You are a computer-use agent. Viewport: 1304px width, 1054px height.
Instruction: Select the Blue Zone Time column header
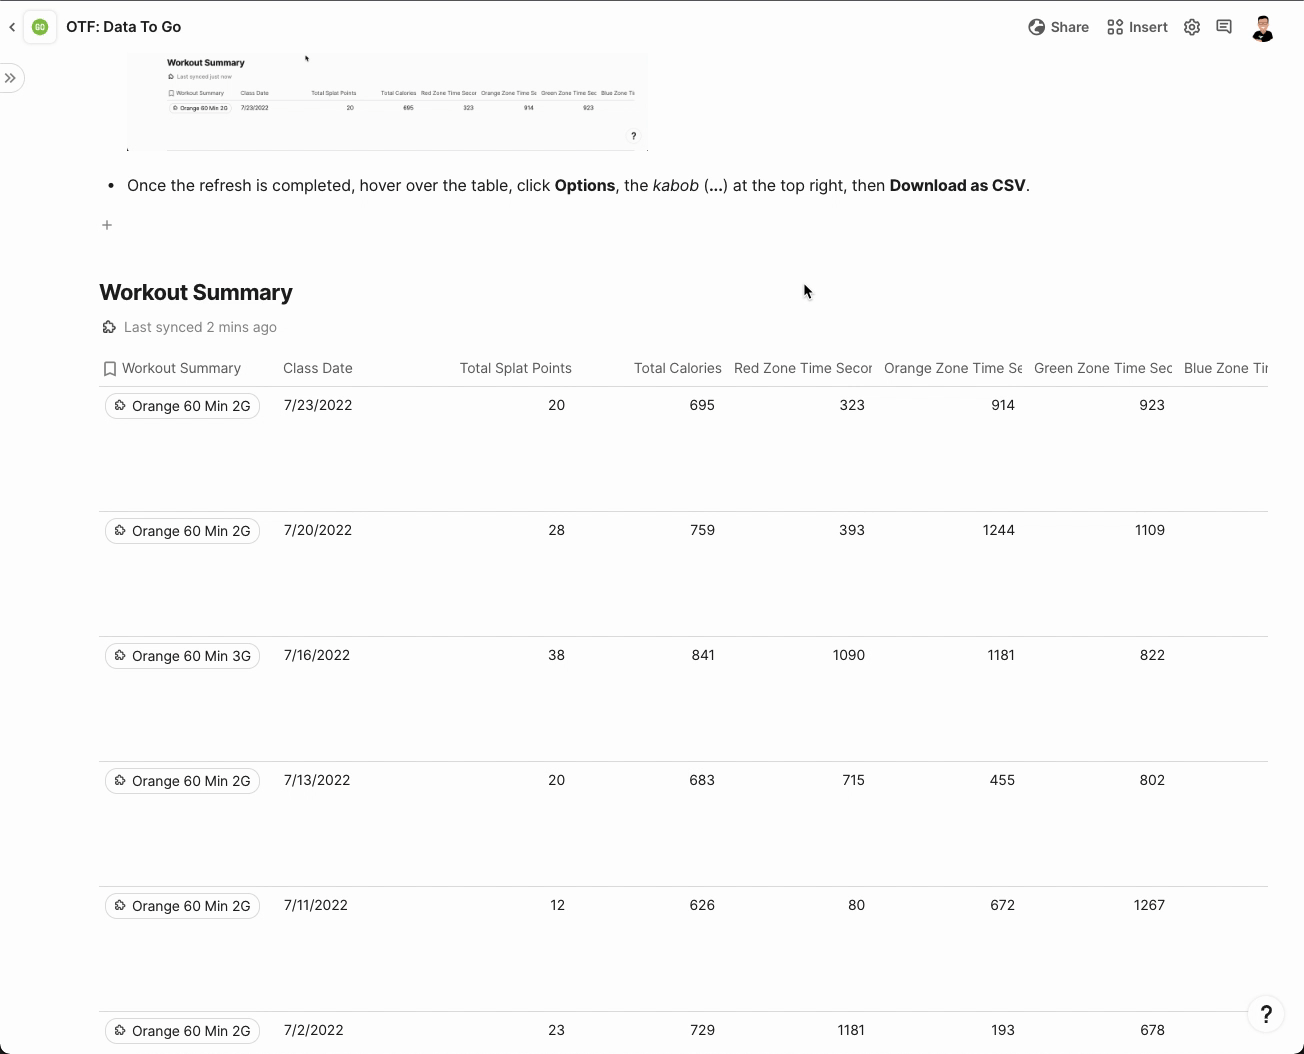pyautogui.click(x=1226, y=368)
